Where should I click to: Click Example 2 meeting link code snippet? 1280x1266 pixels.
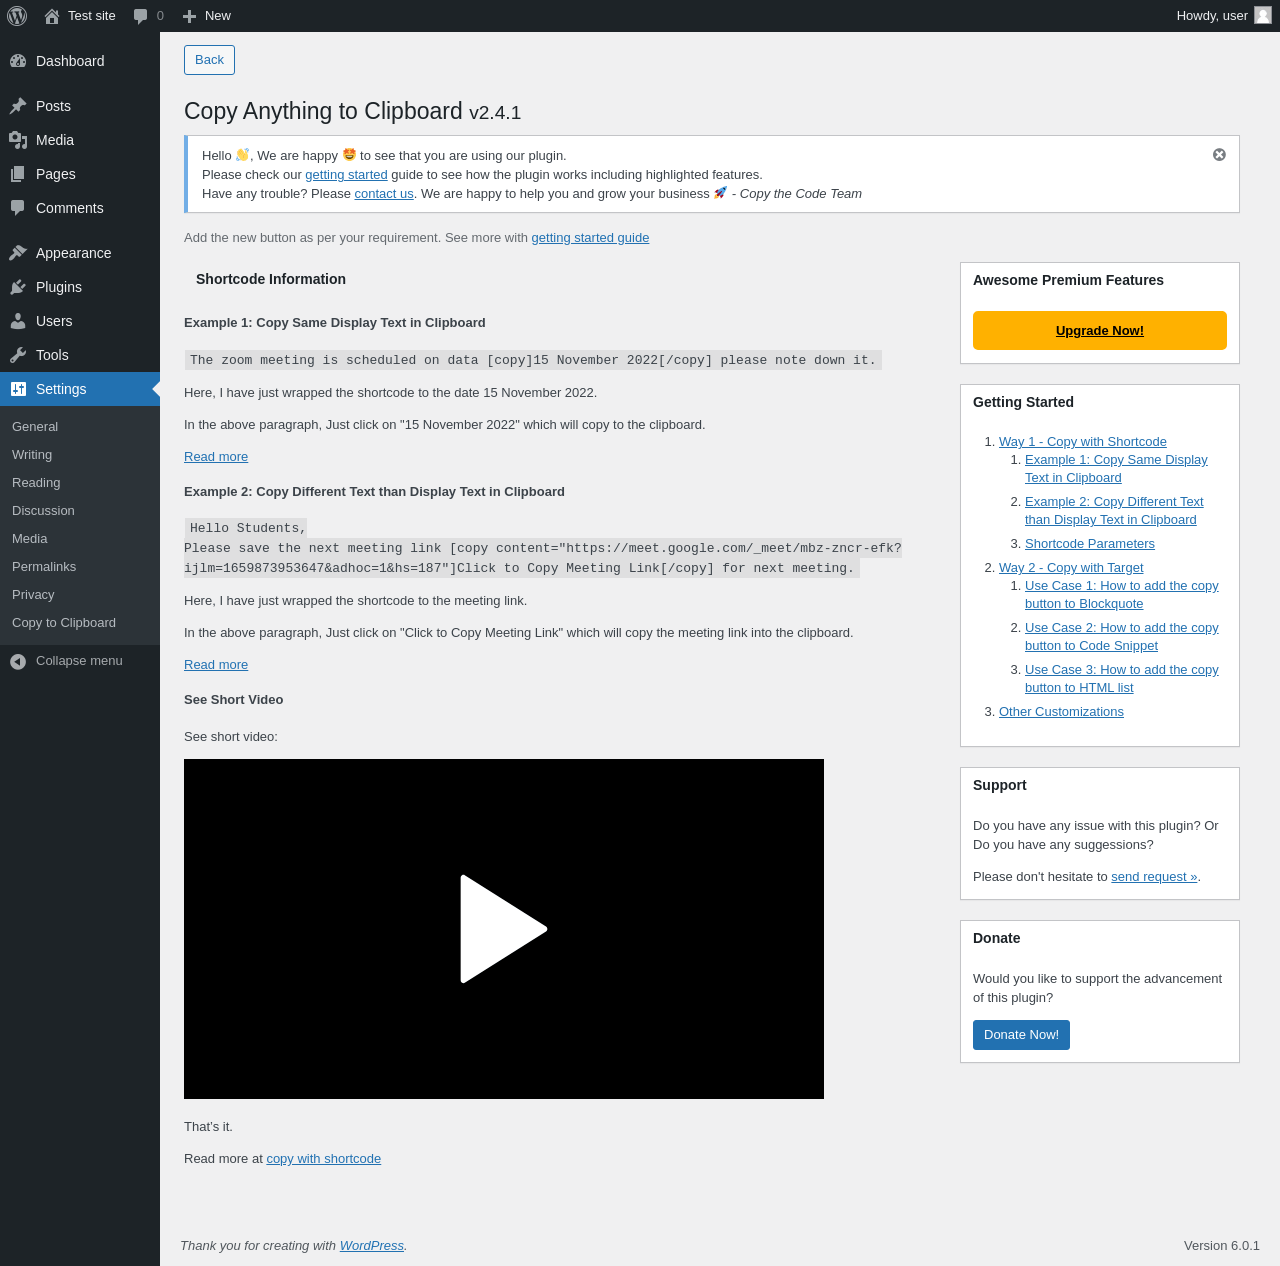point(543,548)
